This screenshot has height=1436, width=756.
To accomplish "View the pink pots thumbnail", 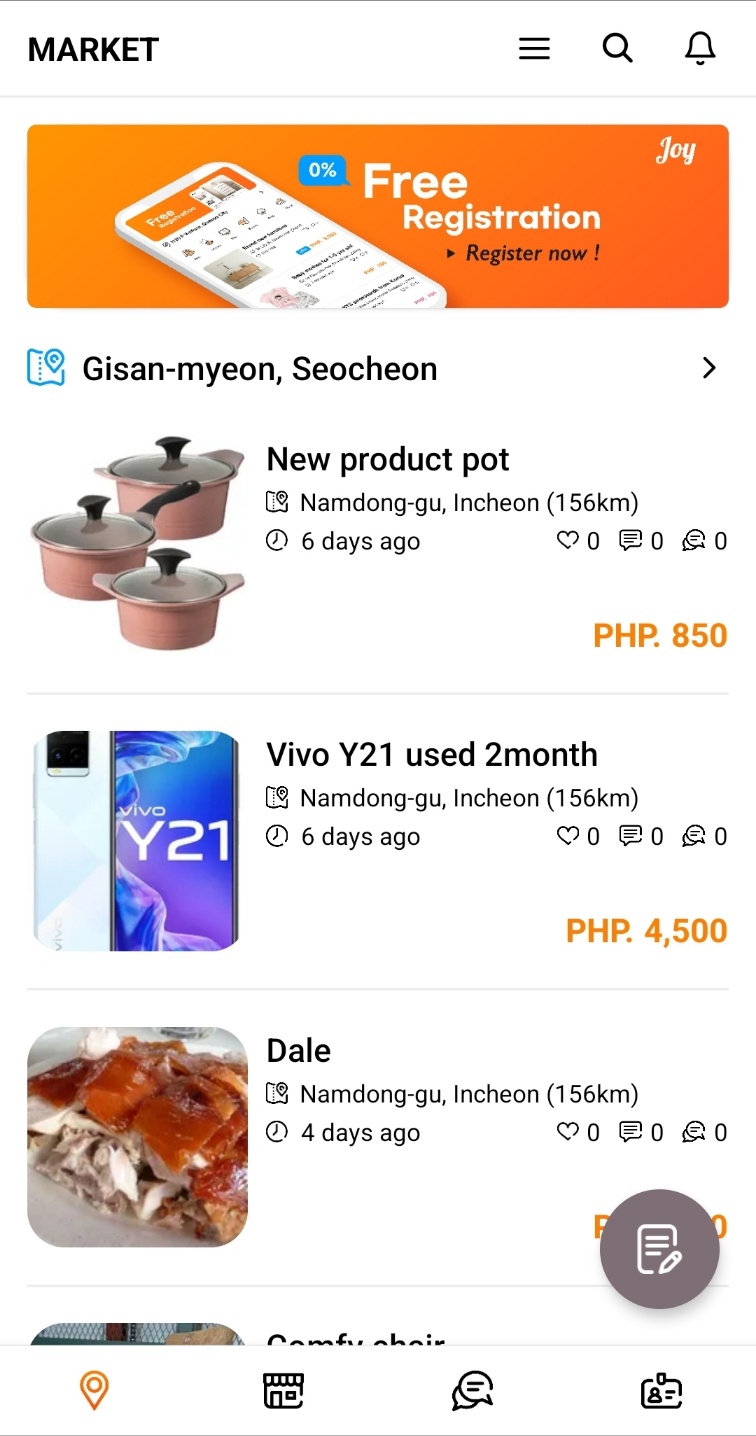I will coord(137,542).
